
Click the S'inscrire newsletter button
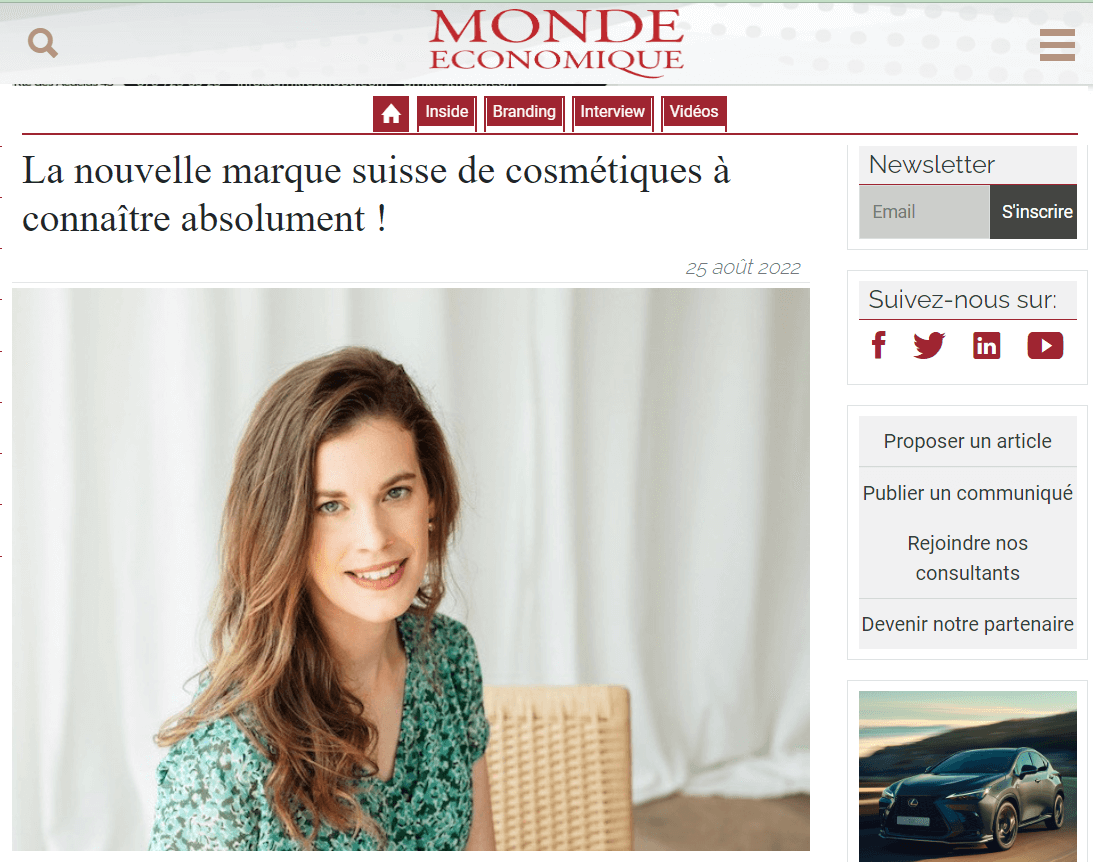coord(1033,212)
